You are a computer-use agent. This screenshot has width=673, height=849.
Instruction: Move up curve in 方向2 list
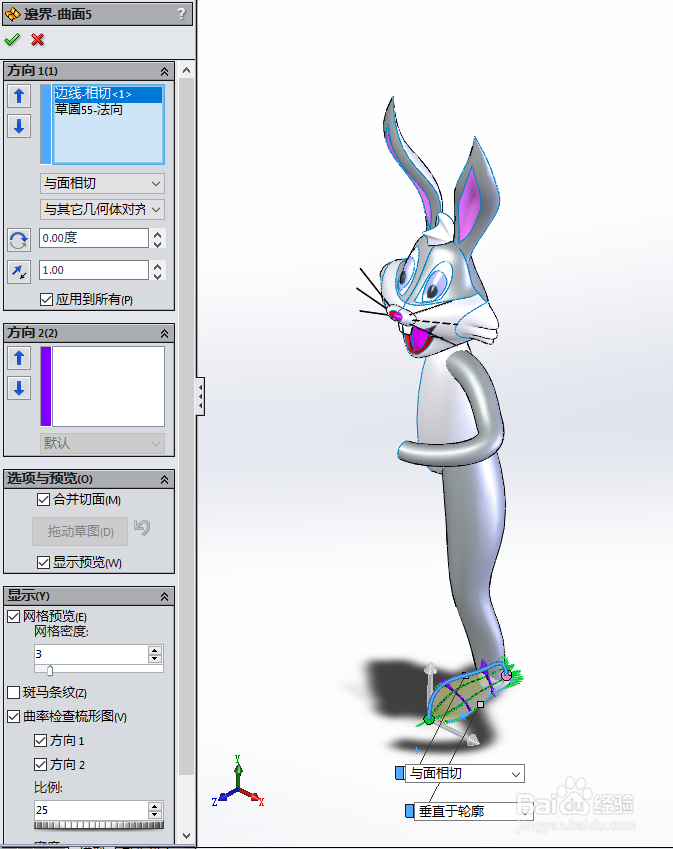[19, 358]
